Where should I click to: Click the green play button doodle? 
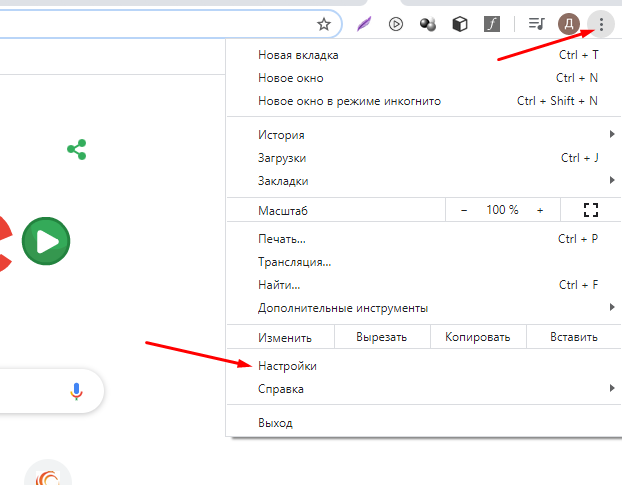coord(46,241)
